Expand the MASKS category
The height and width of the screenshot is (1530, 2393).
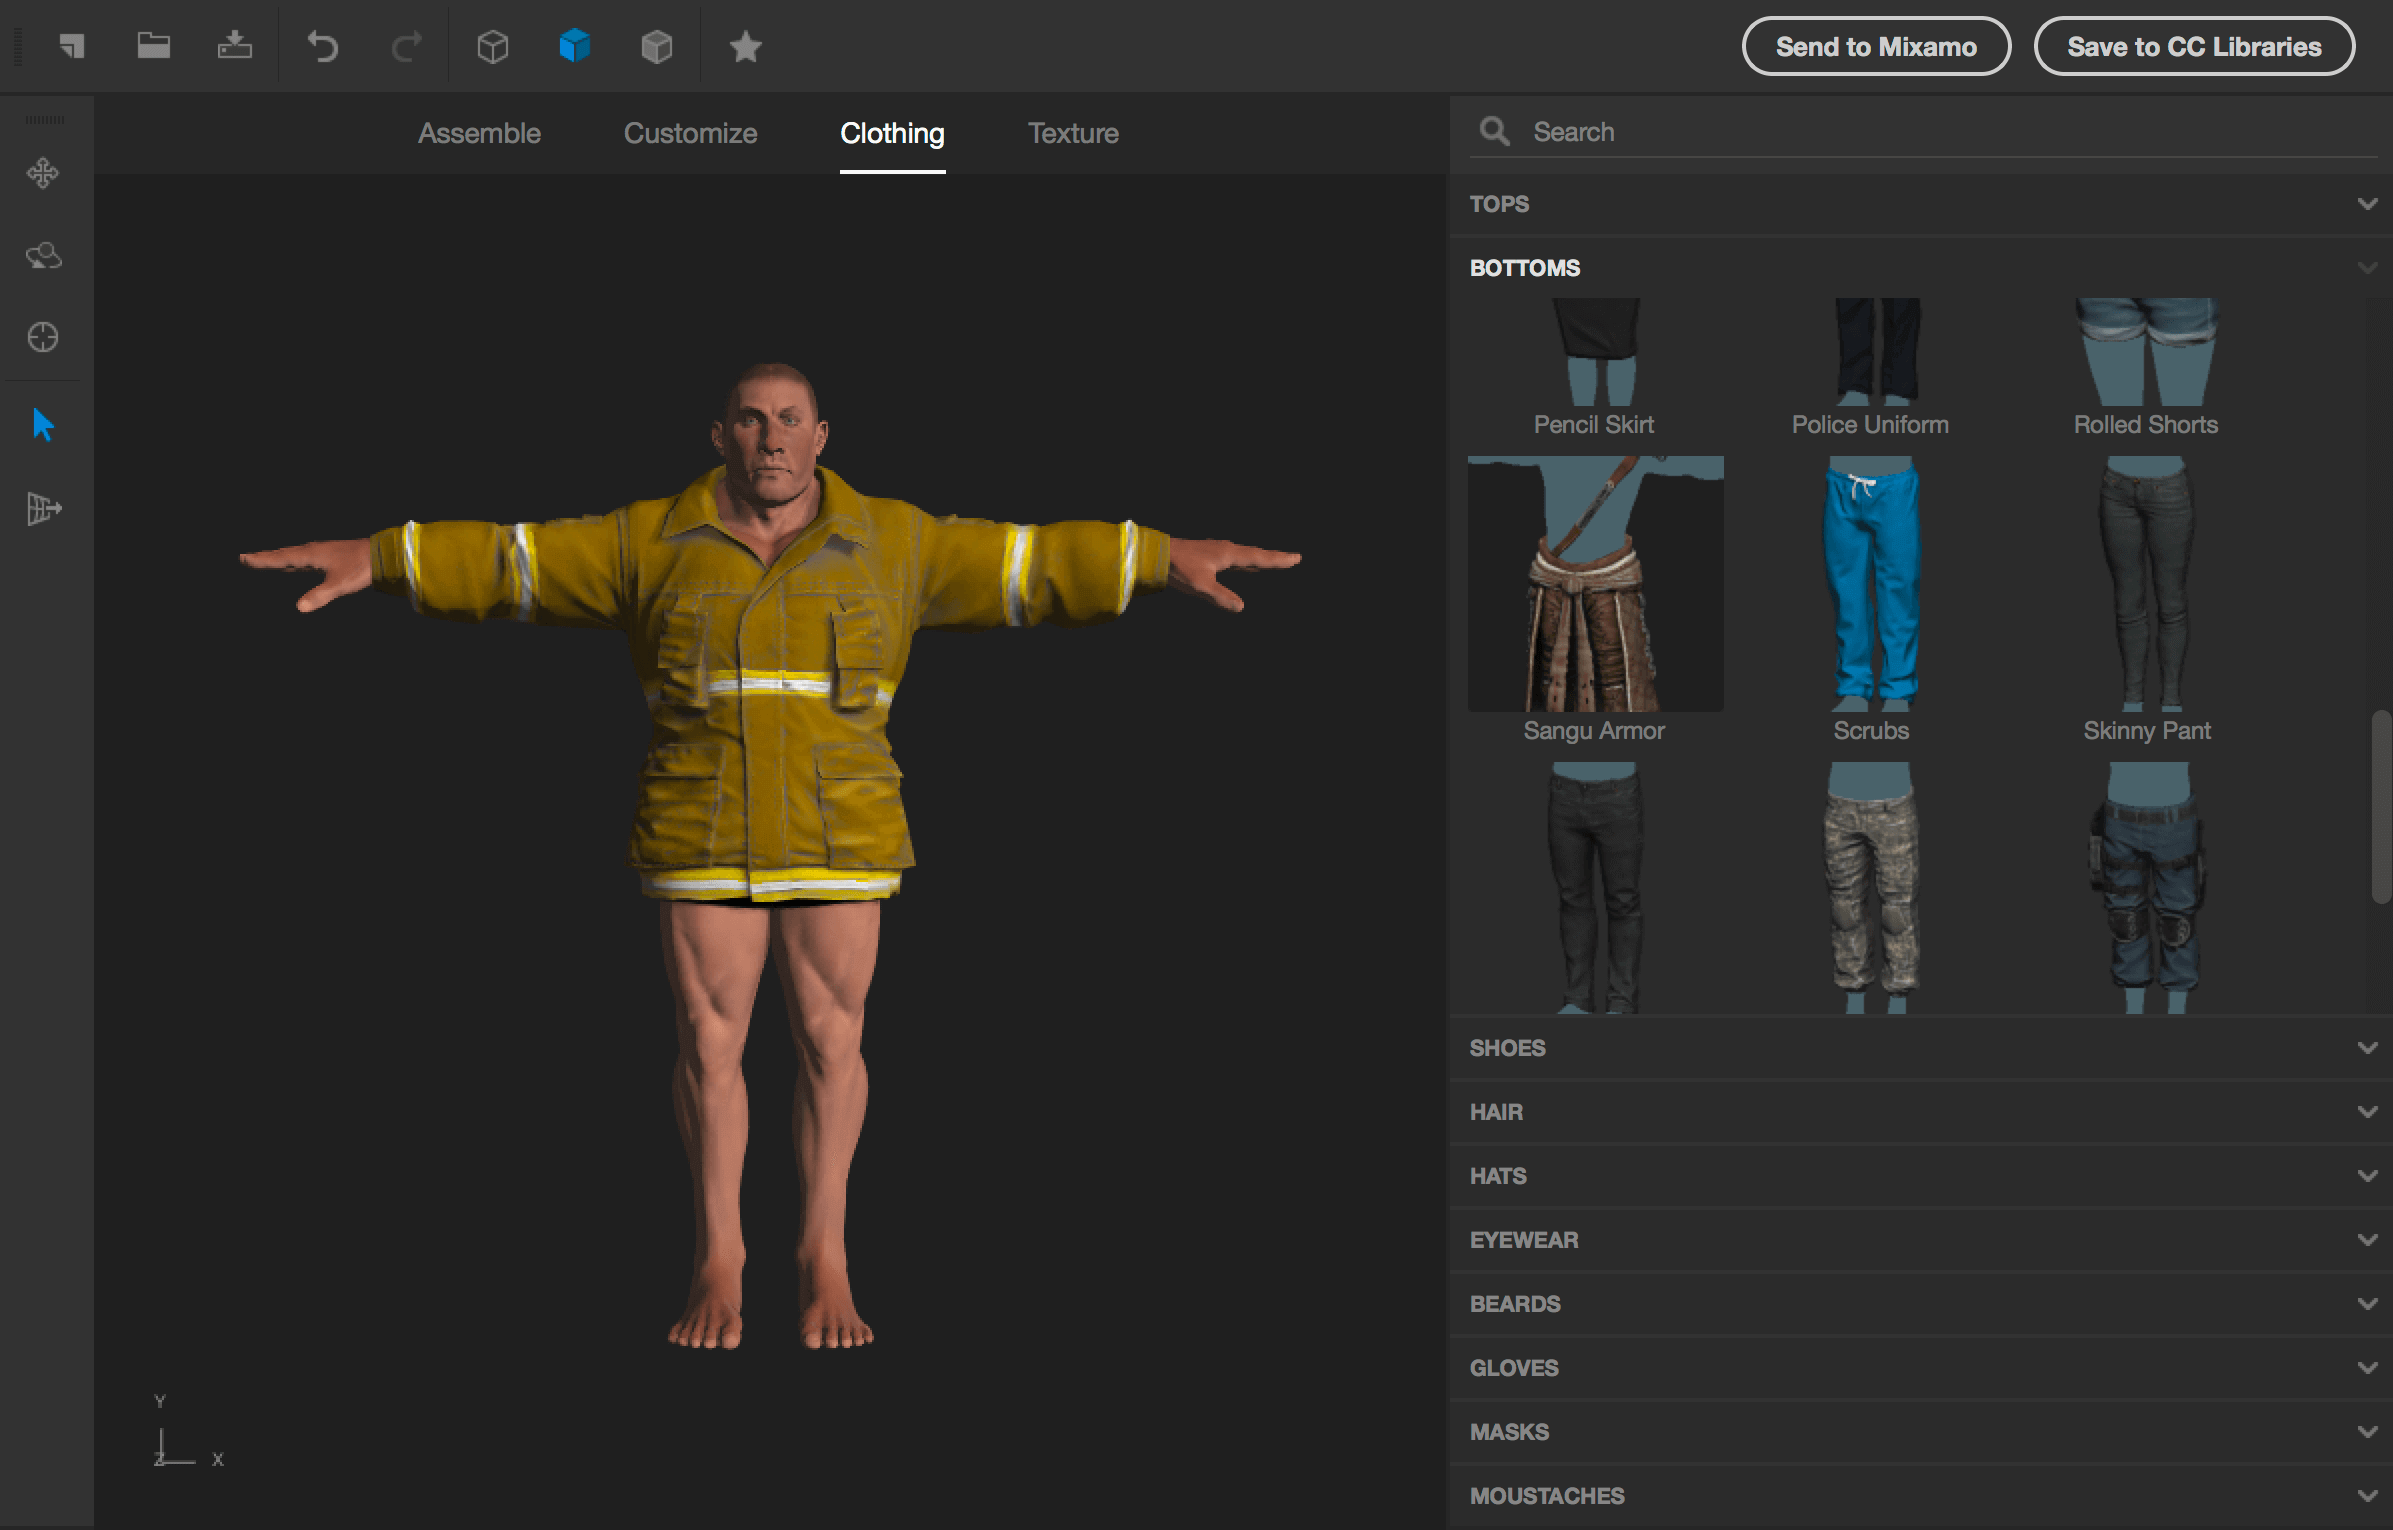pos(1920,1432)
